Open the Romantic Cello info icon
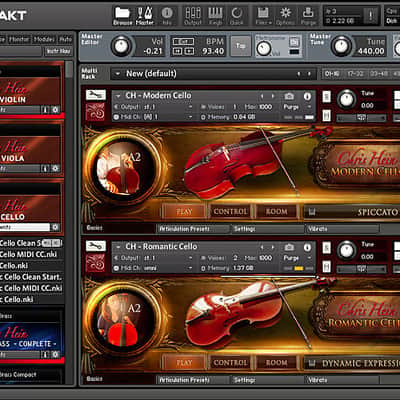This screenshot has height=400, width=400. click(x=307, y=247)
